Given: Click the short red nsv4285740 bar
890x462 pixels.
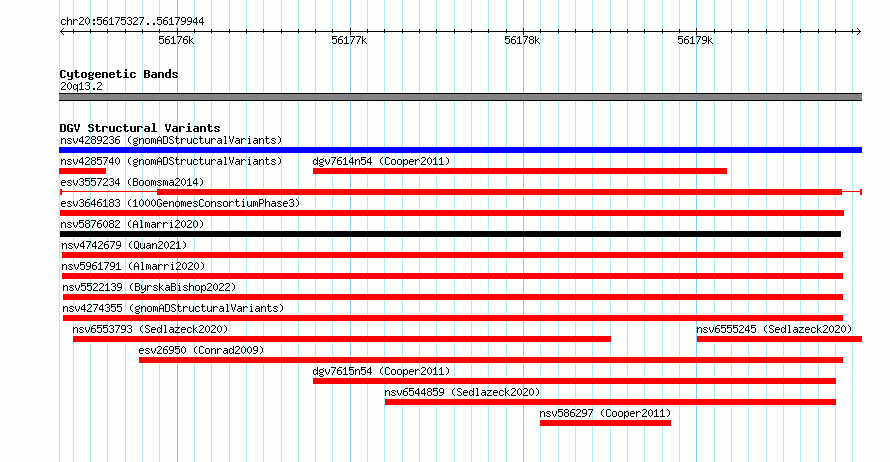Looking at the screenshot, I should 82,171.
